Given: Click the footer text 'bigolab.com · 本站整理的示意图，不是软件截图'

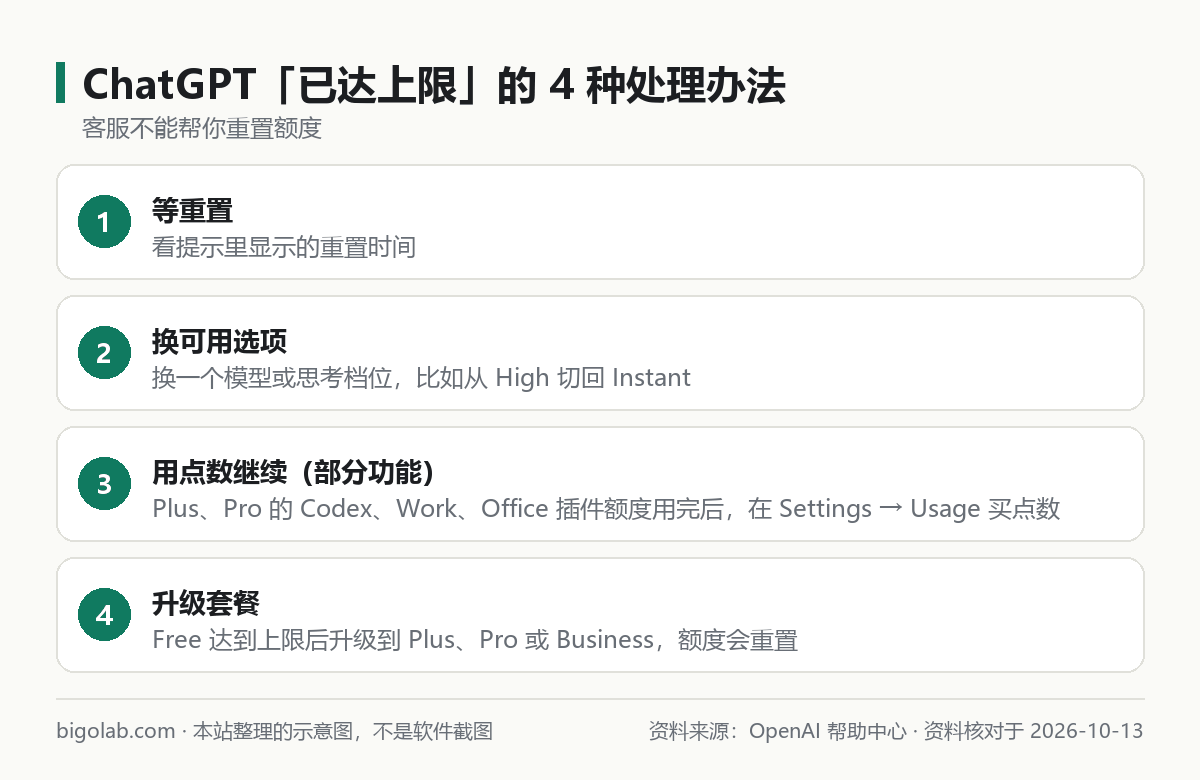Looking at the screenshot, I should pos(275,731).
